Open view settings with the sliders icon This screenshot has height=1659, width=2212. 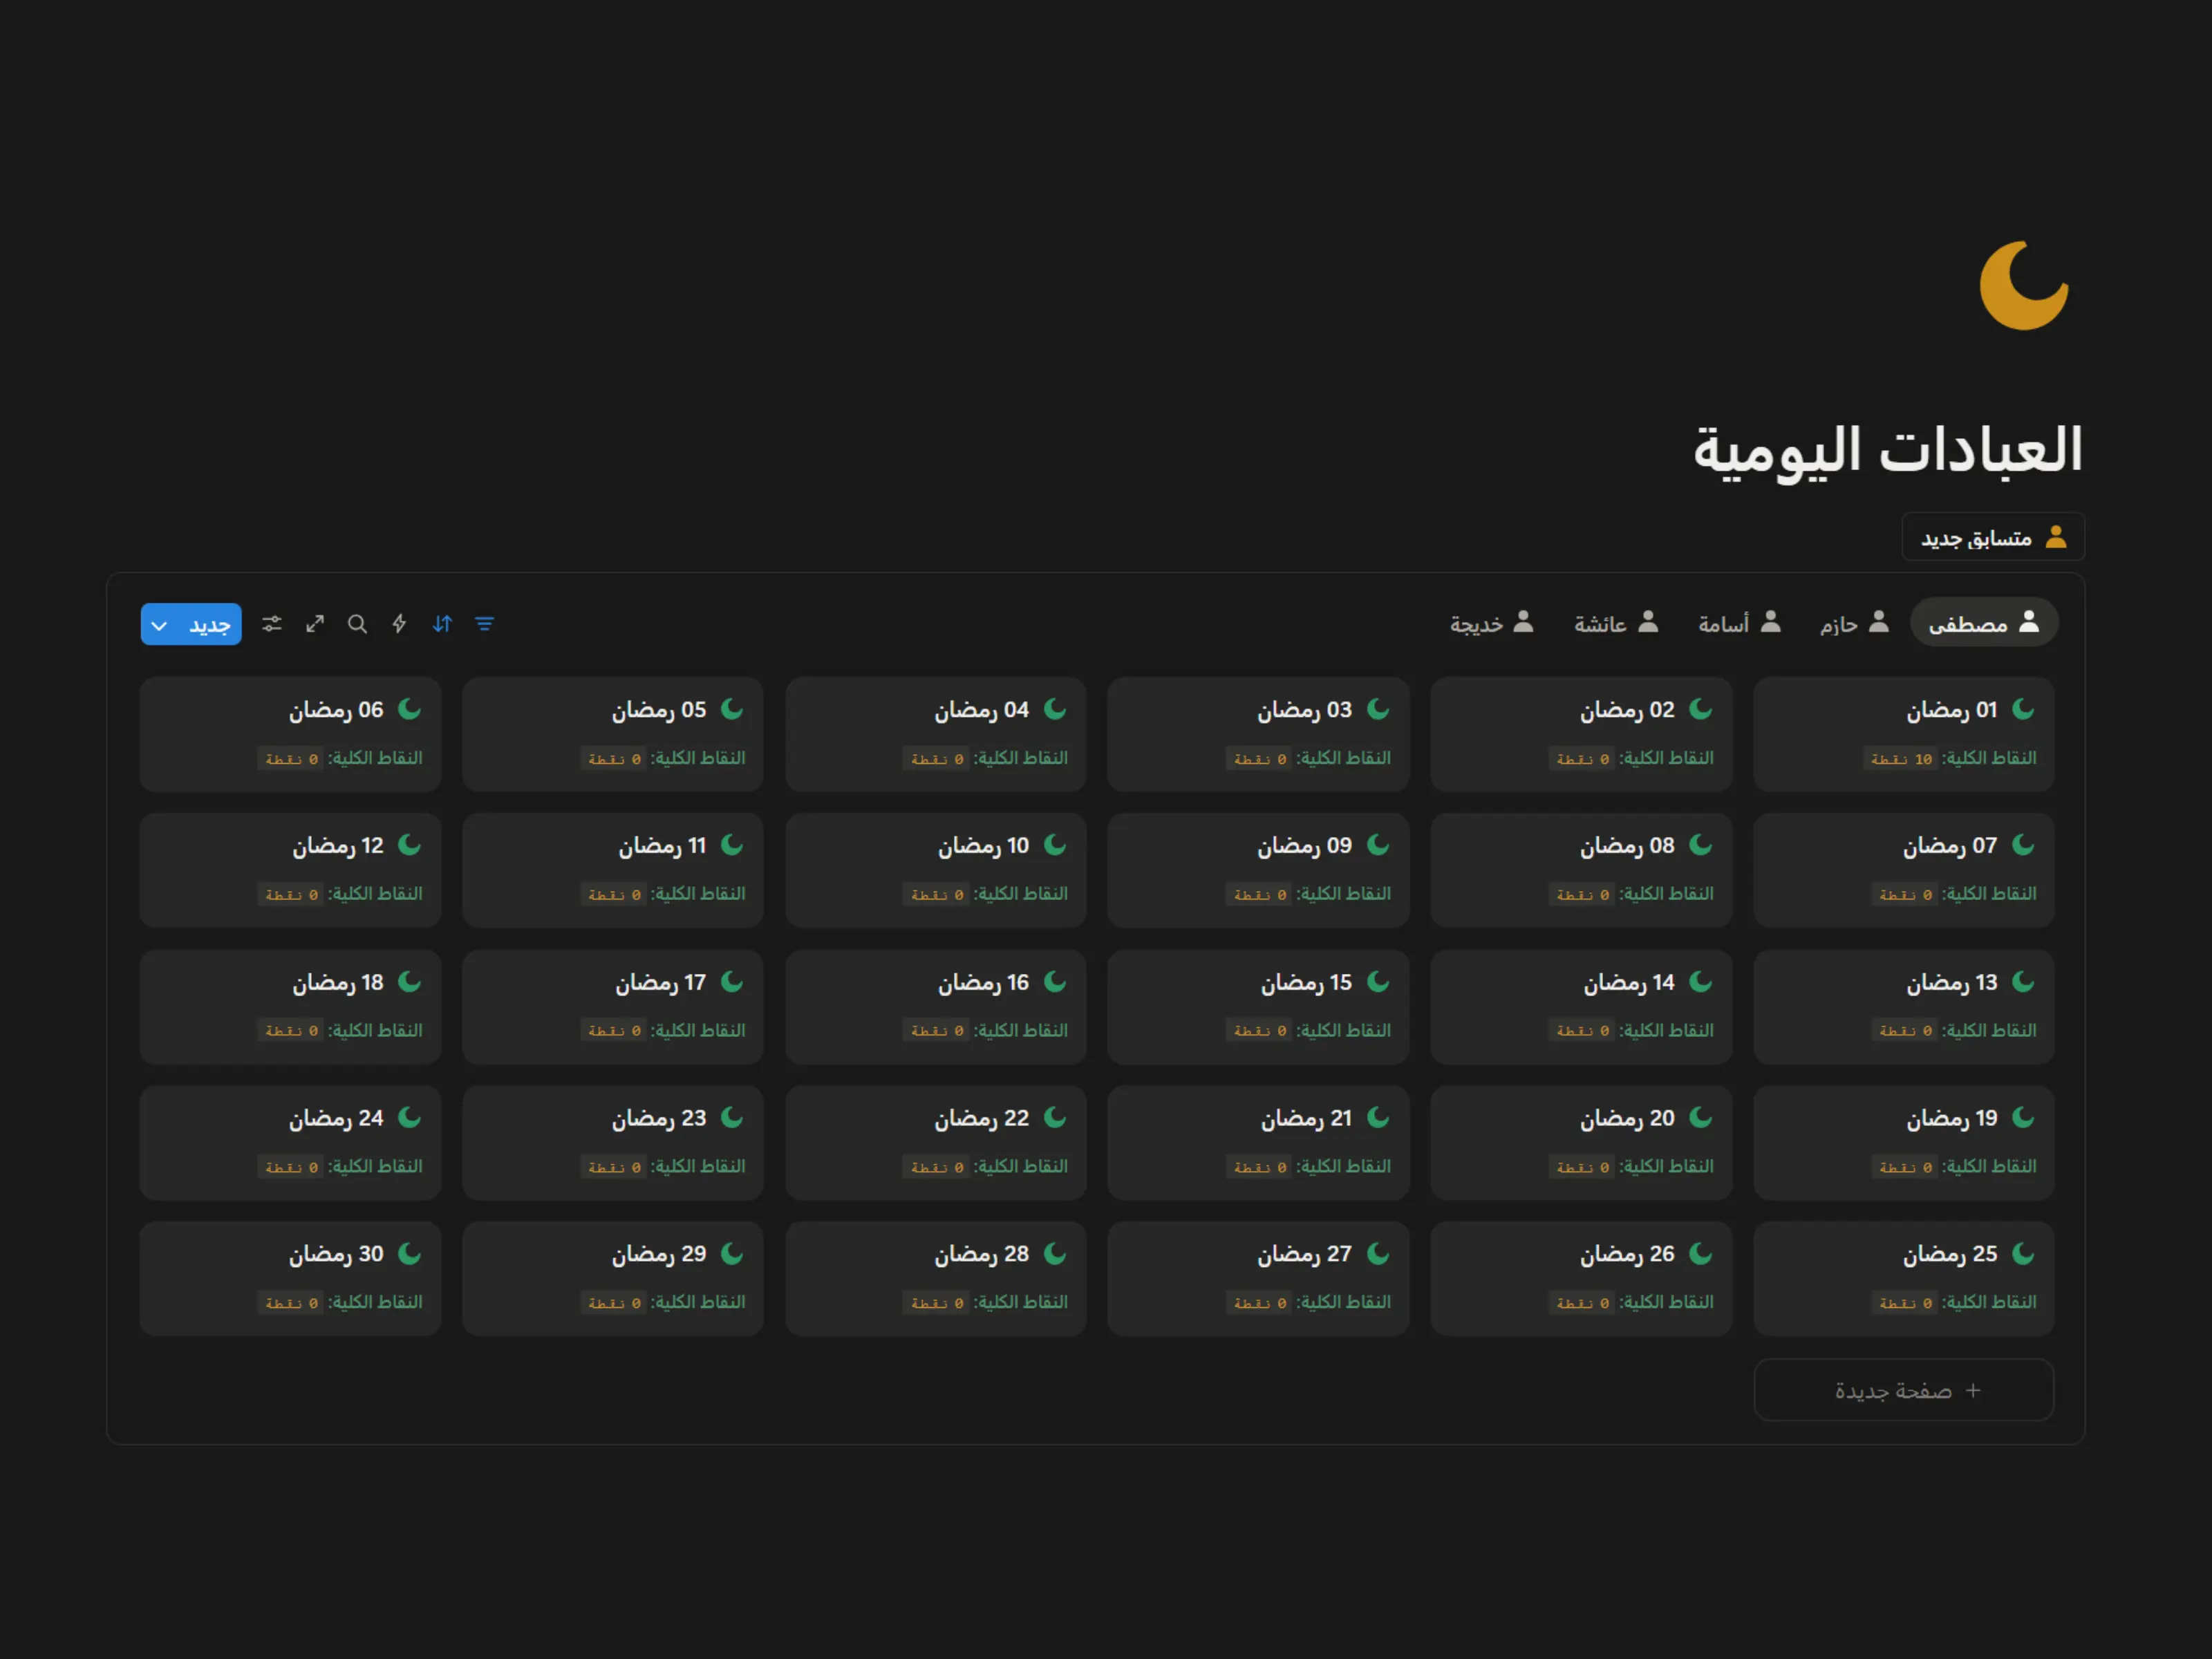click(x=271, y=623)
